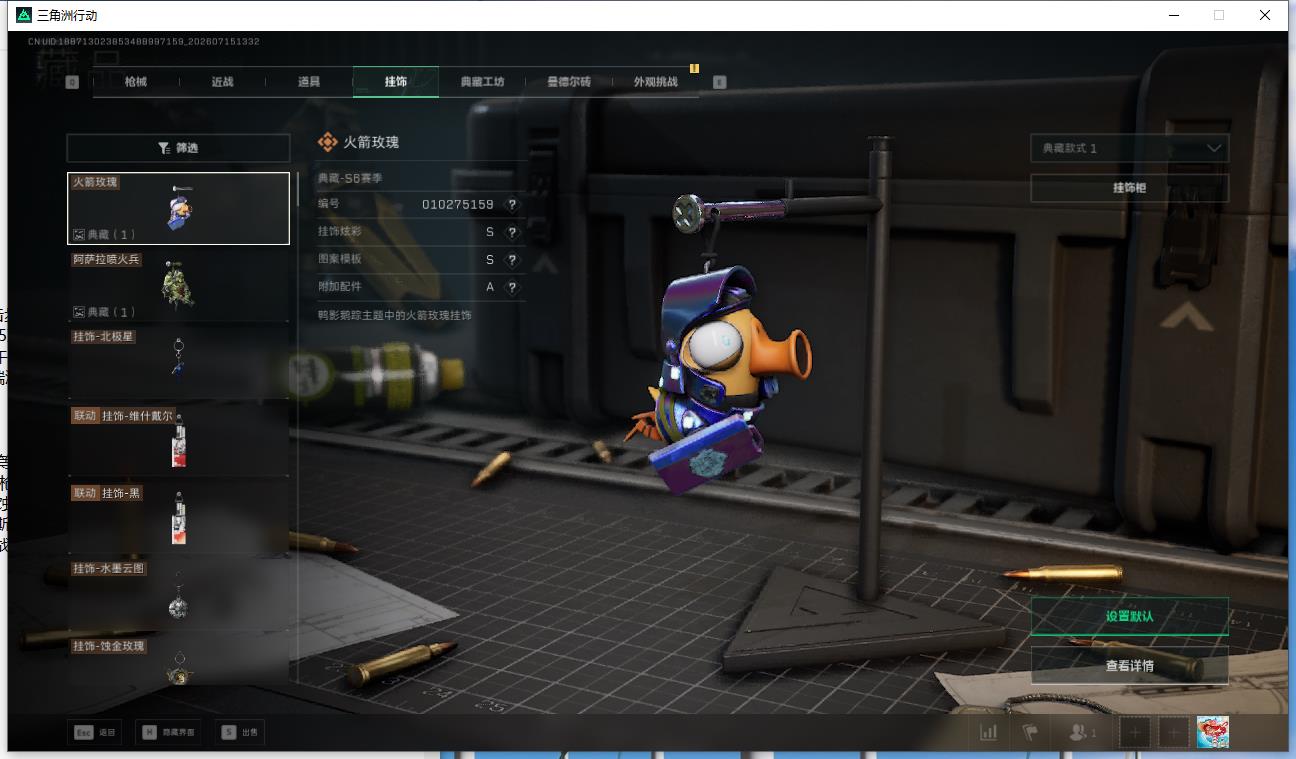Open the bar-chart statistics icon
This screenshot has height=759, width=1296.
[x=989, y=732]
